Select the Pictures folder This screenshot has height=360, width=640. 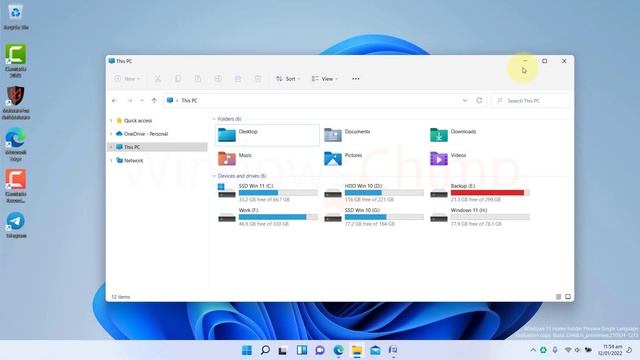[343, 158]
